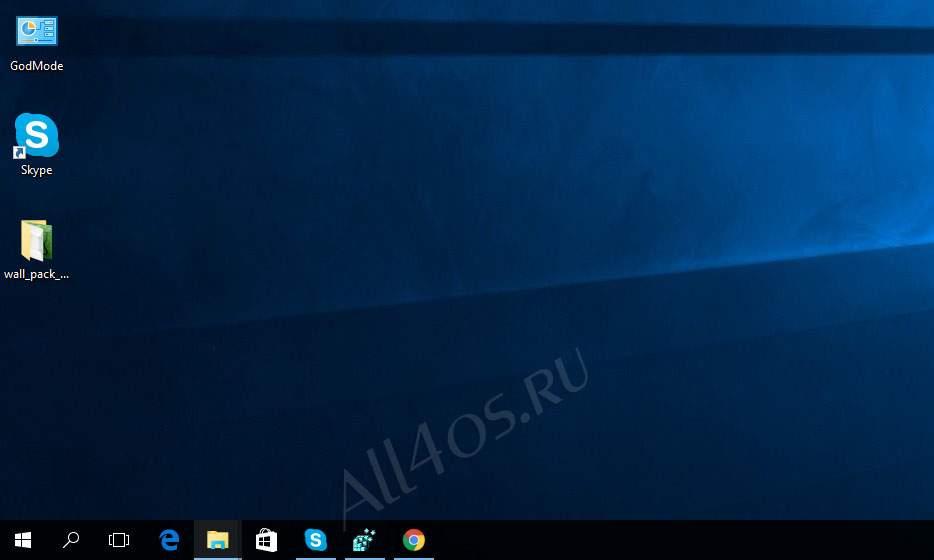Click the "GodMode" label text
Screen dimensions: 934x560
click(x=36, y=66)
